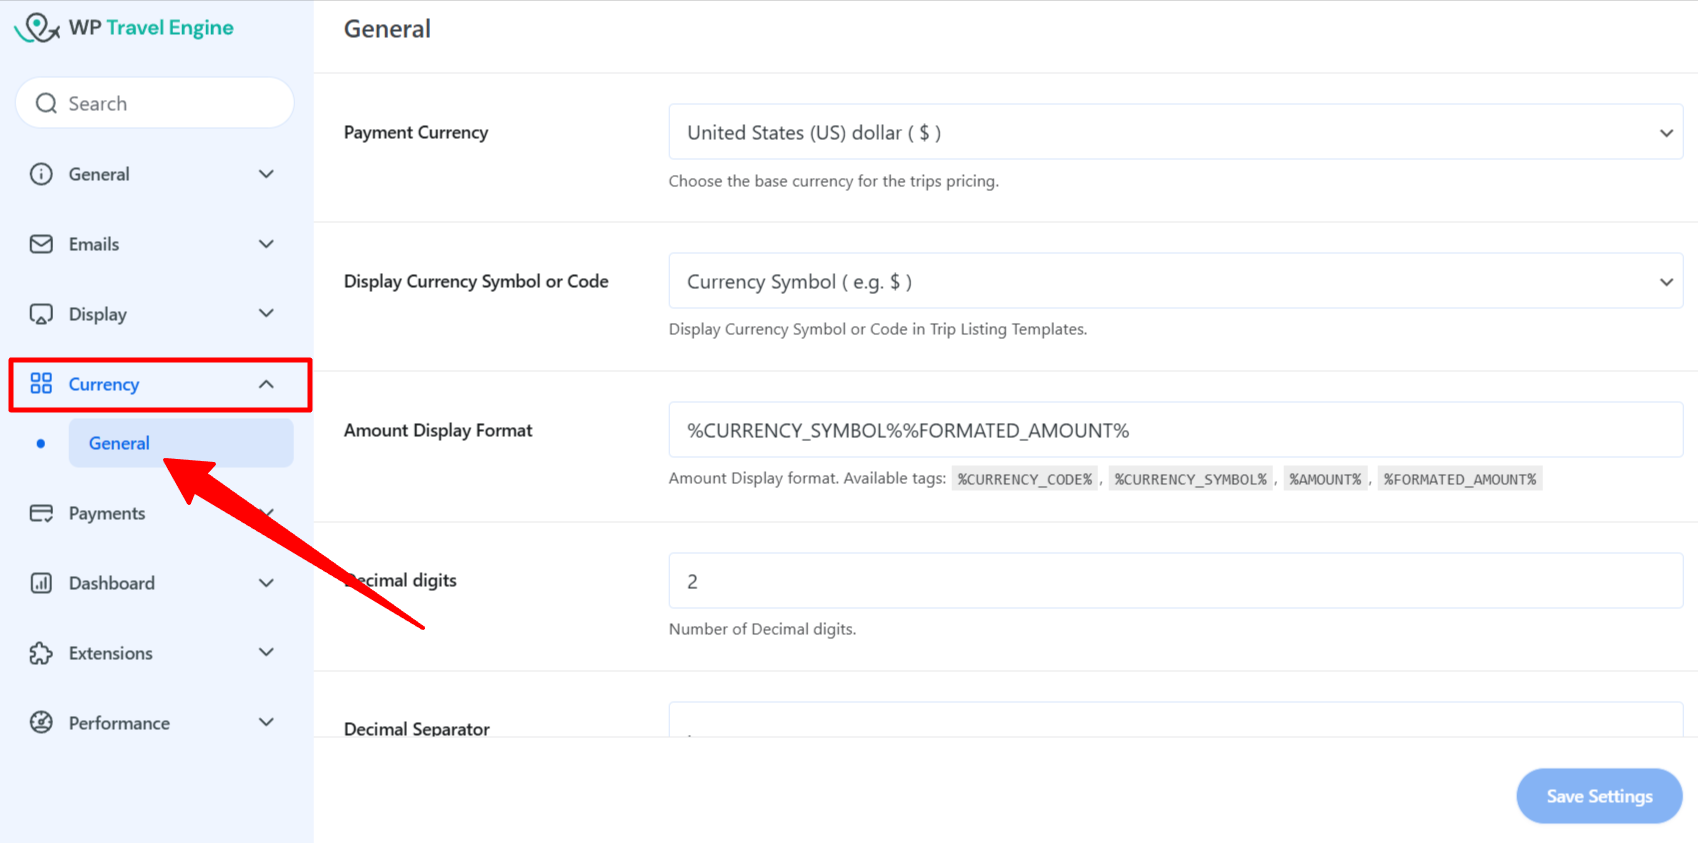
Task: Click the search magnifier icon
Action: (x=46, y=102)
